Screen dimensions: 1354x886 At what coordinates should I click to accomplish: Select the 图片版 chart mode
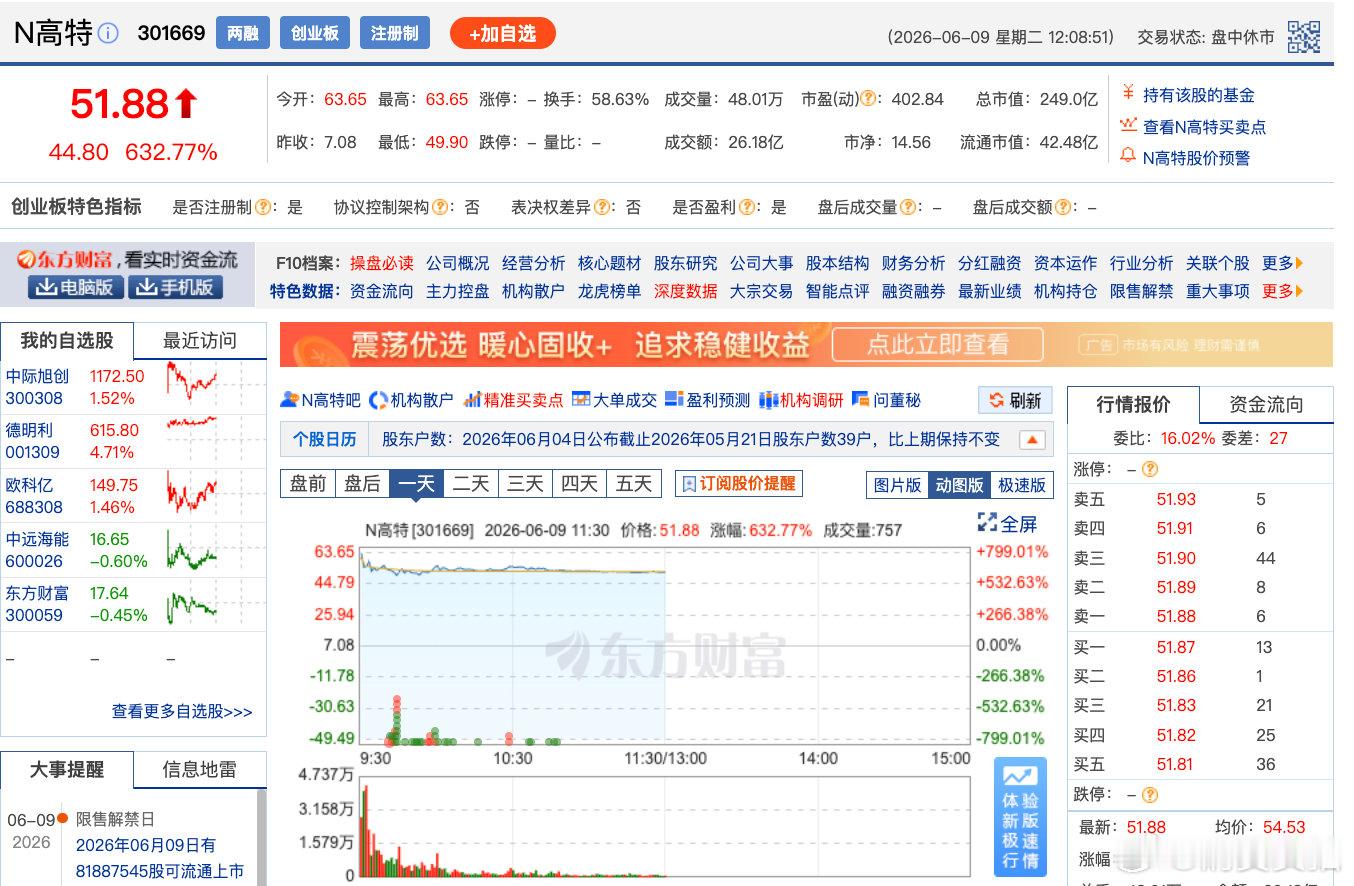(897, 485)
